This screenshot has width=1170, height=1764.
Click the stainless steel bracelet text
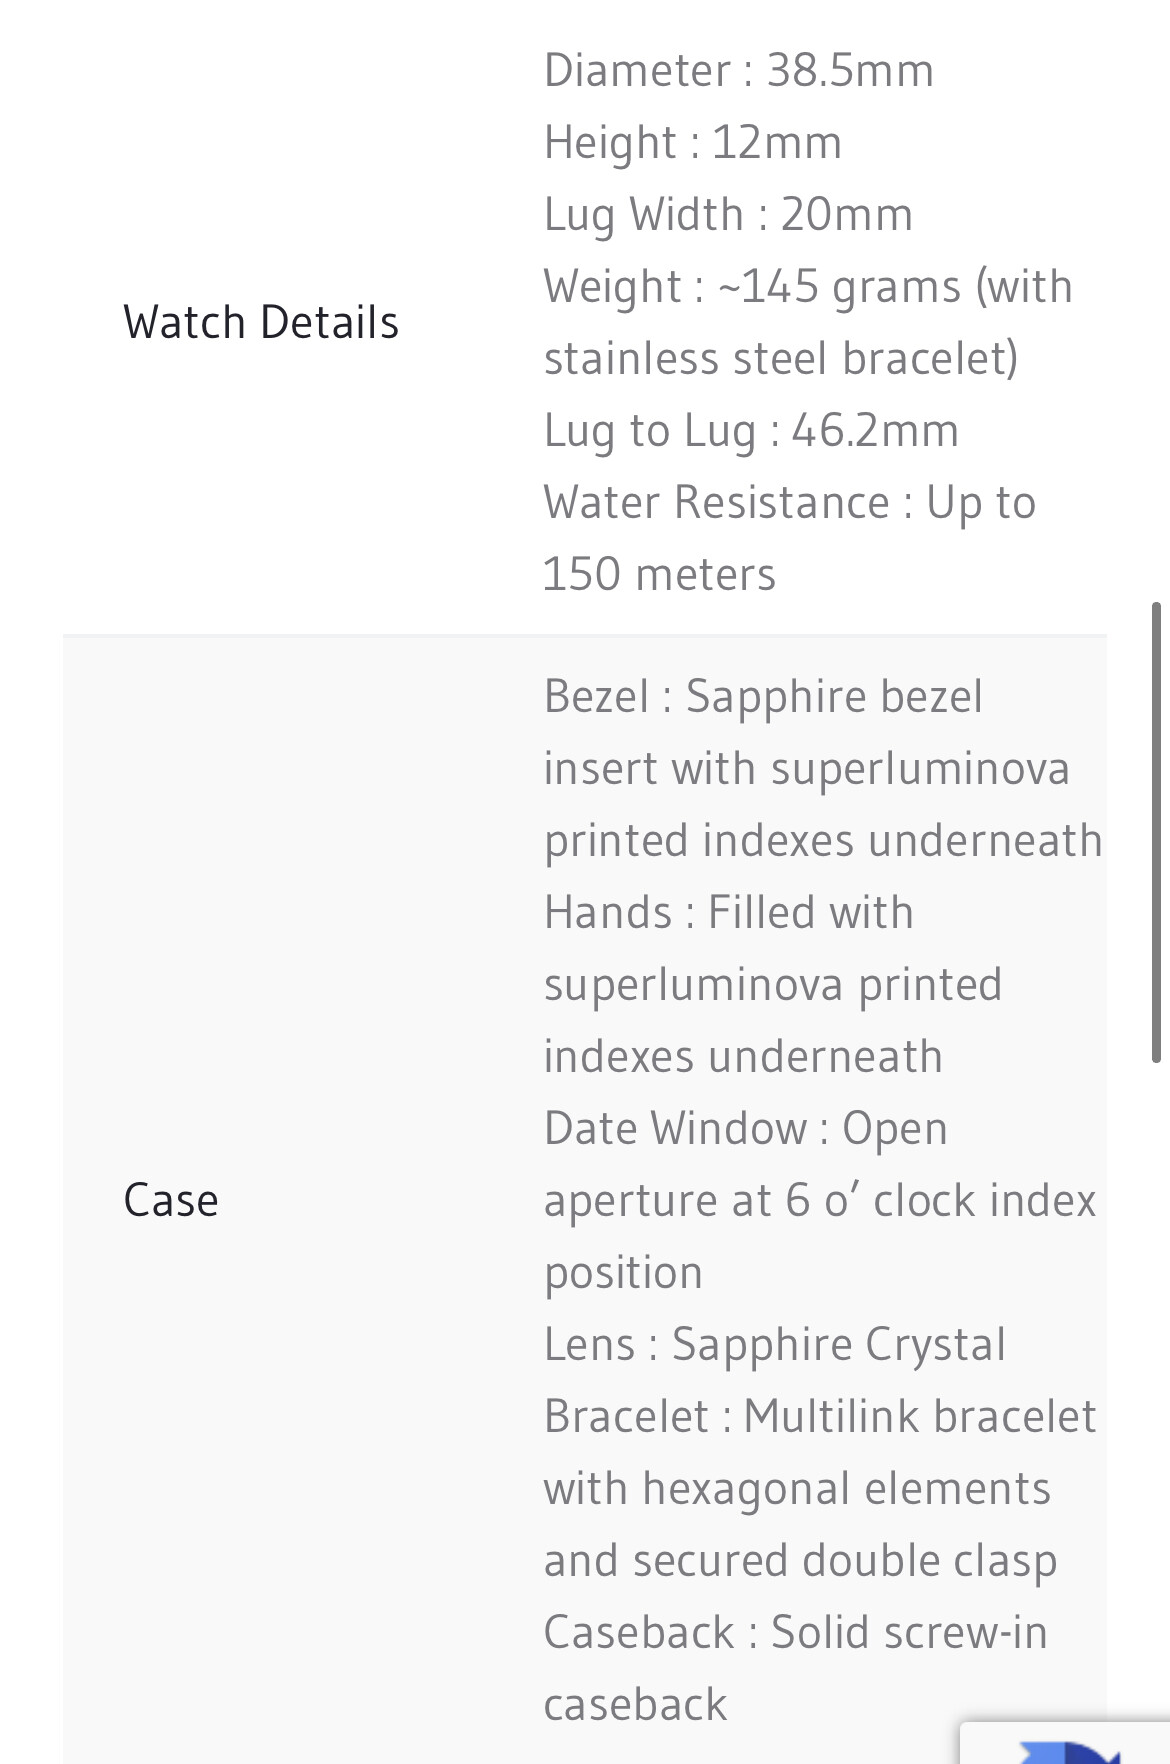(x=781, y=358)
